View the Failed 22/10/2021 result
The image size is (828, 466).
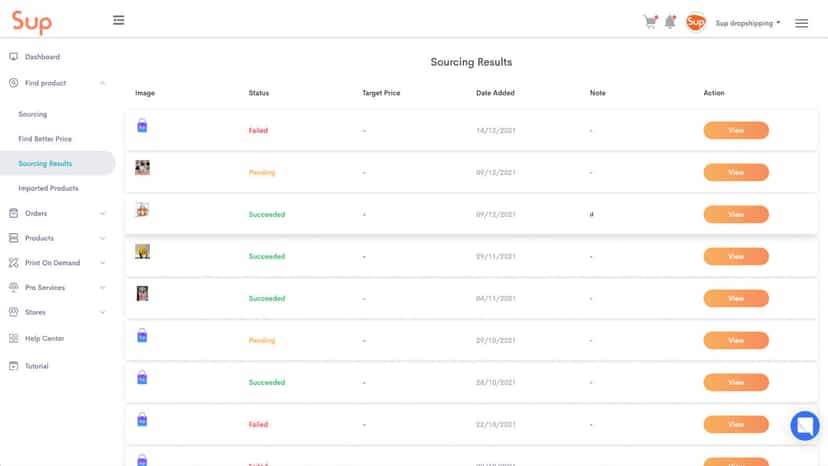pyautogui.click(x=736, y=424)
